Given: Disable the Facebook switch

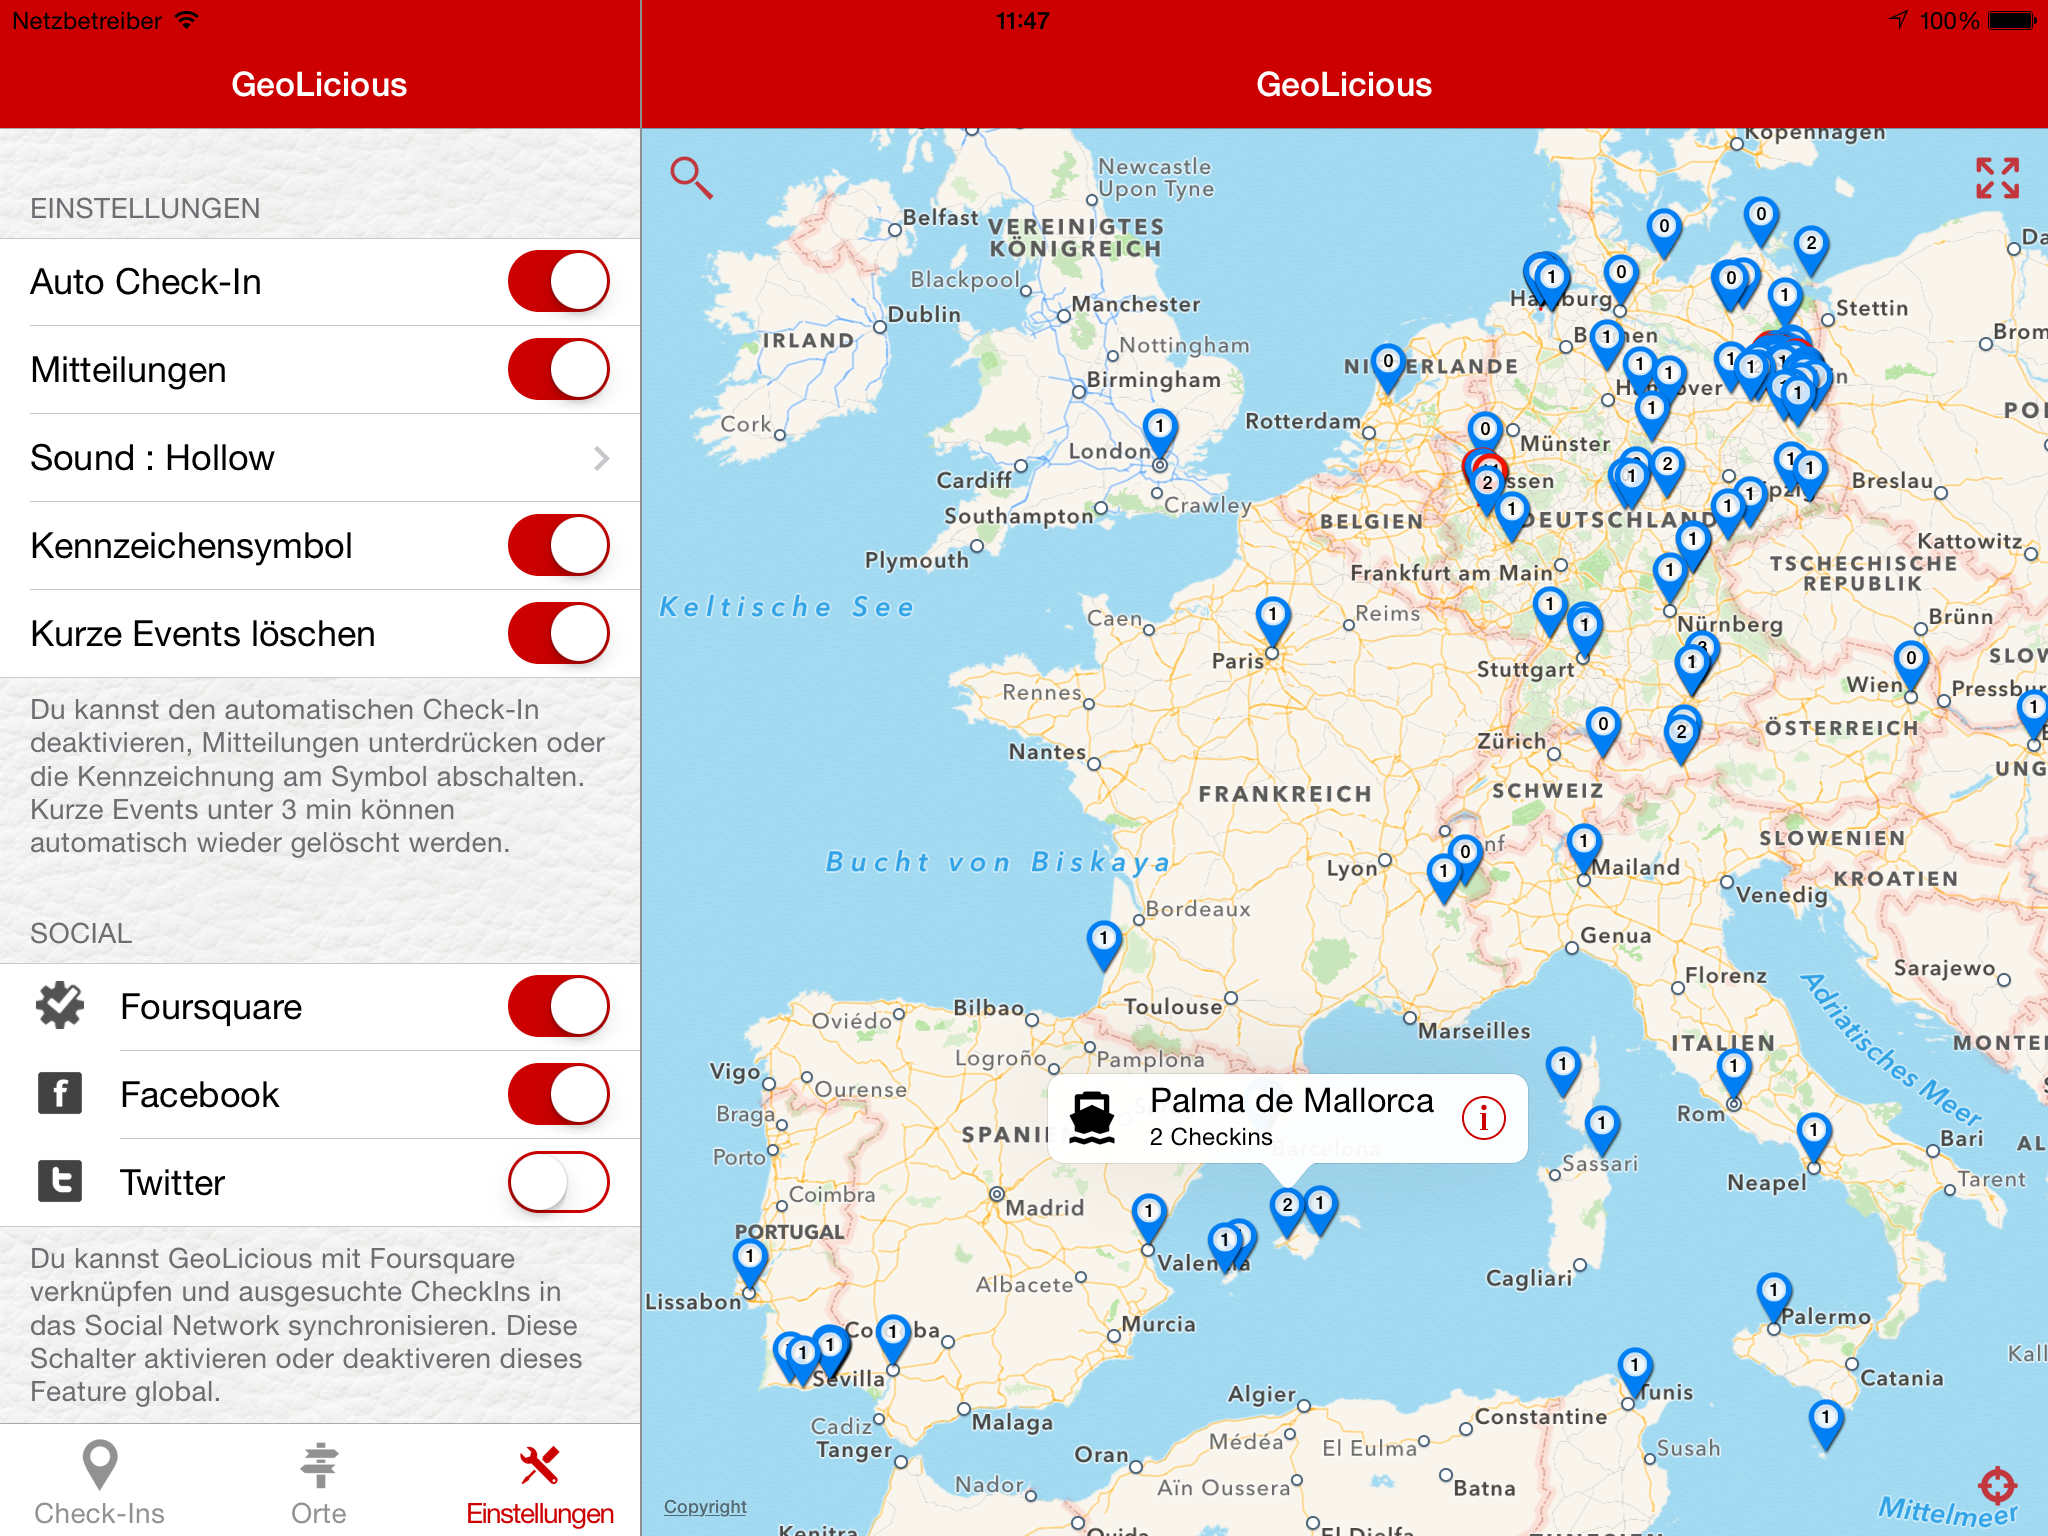Looking at the screenshot, I should coord(559,1094).
